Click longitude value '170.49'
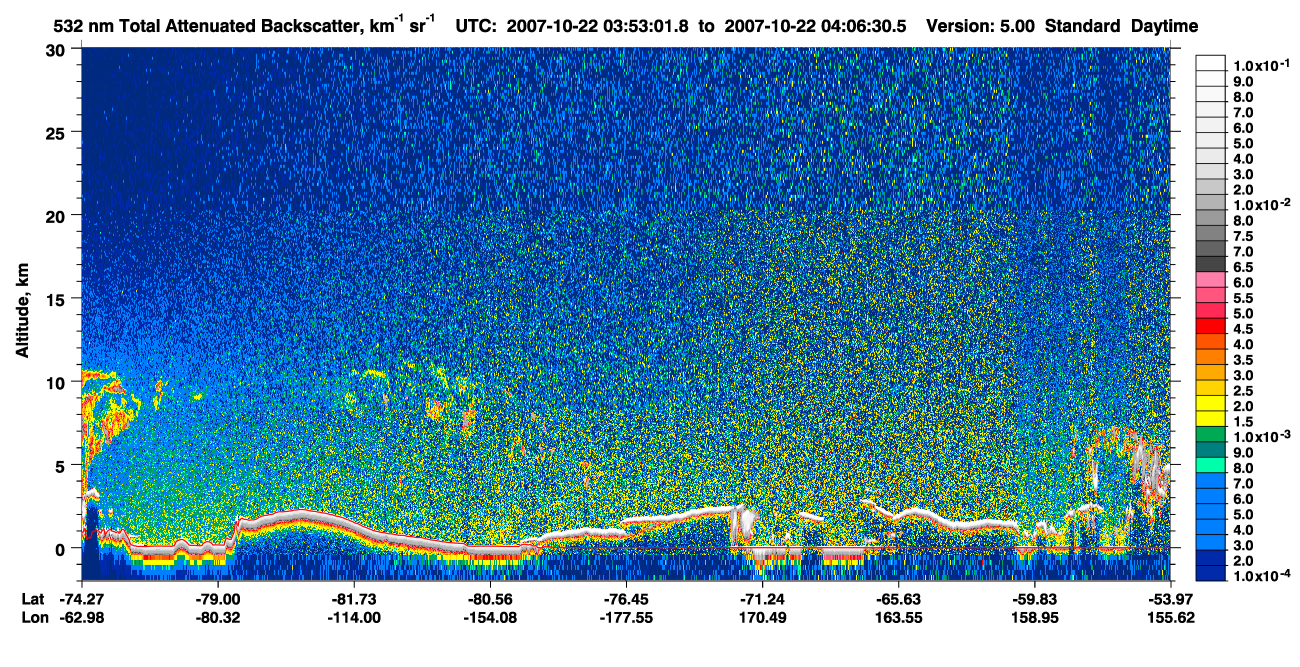Image resolution: width=1300 pixels, height=667 pixels. point(761,618)
